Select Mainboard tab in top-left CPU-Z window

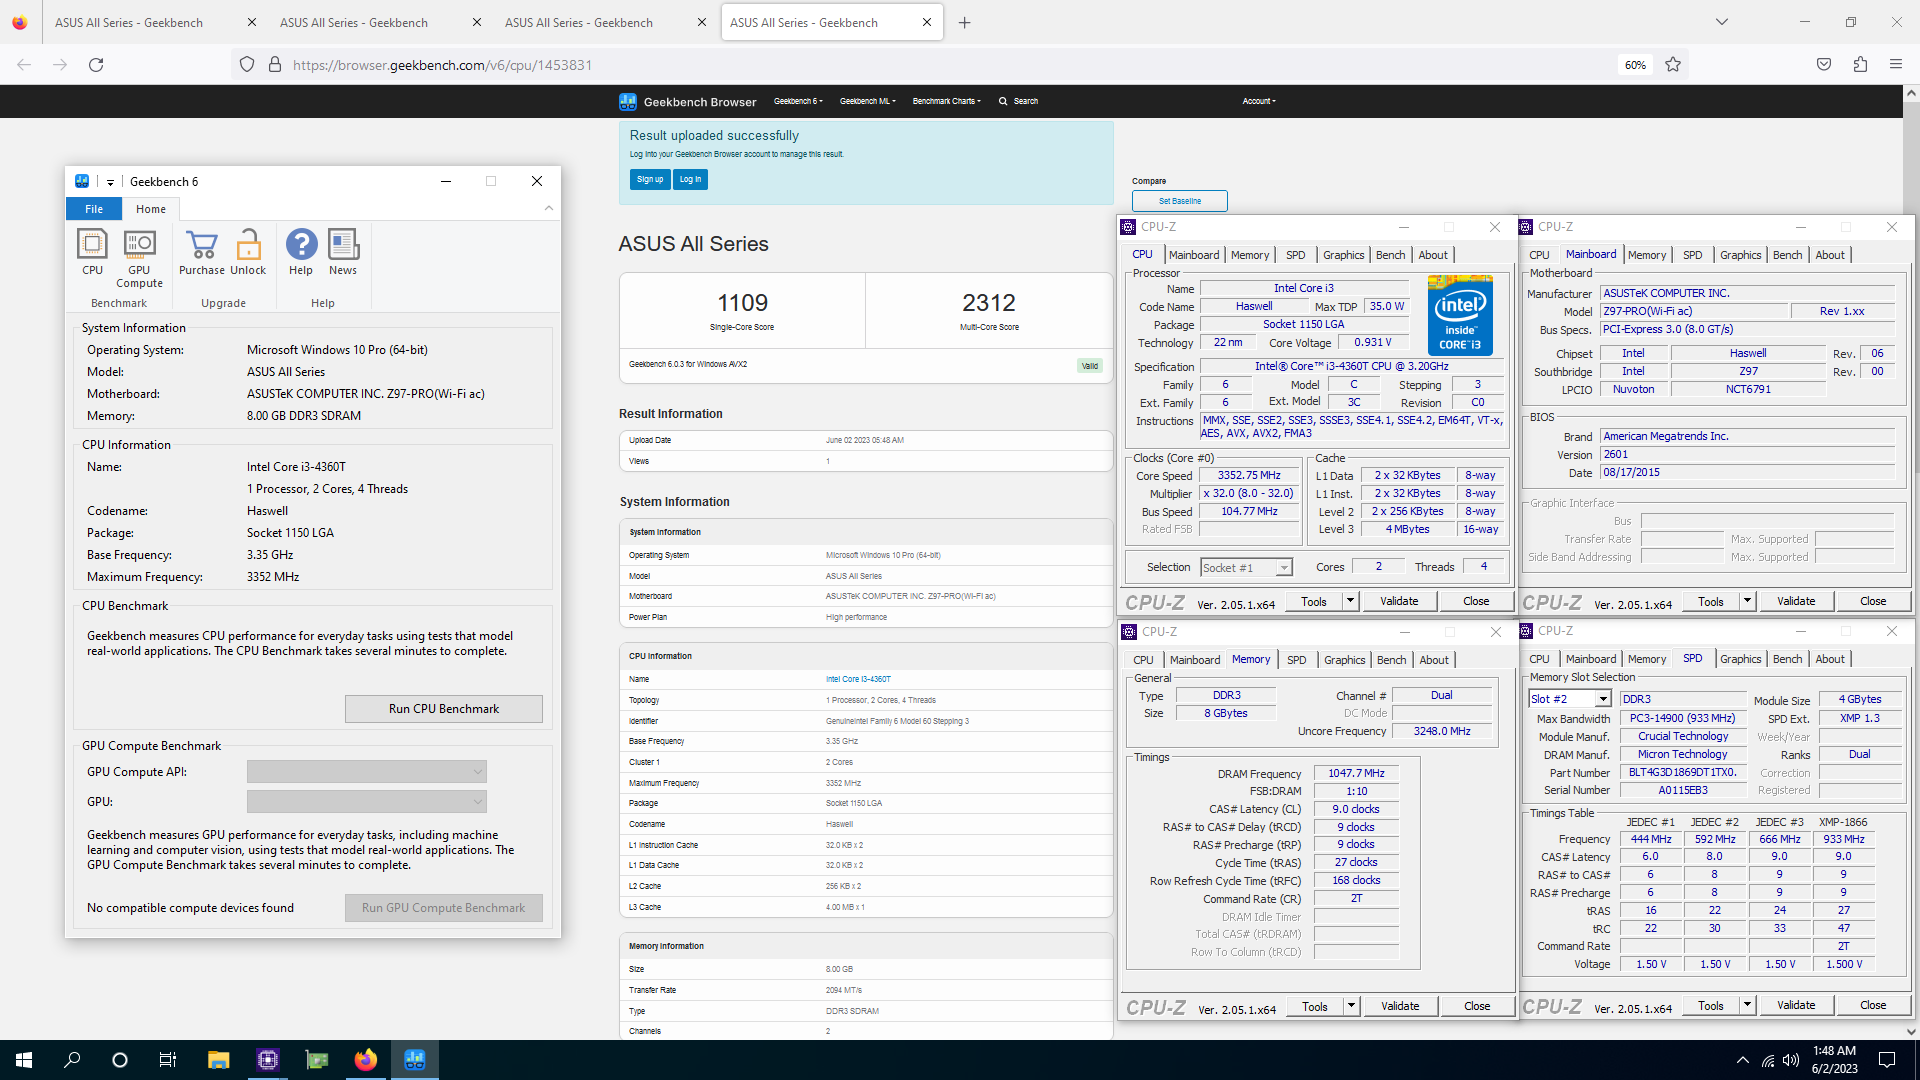pos(1193,255)
